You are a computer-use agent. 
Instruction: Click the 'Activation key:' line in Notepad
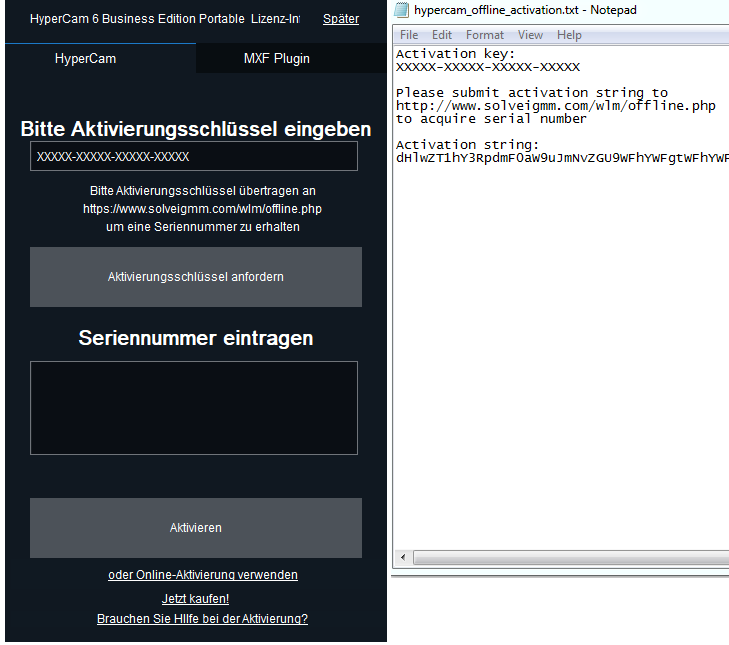455,54
